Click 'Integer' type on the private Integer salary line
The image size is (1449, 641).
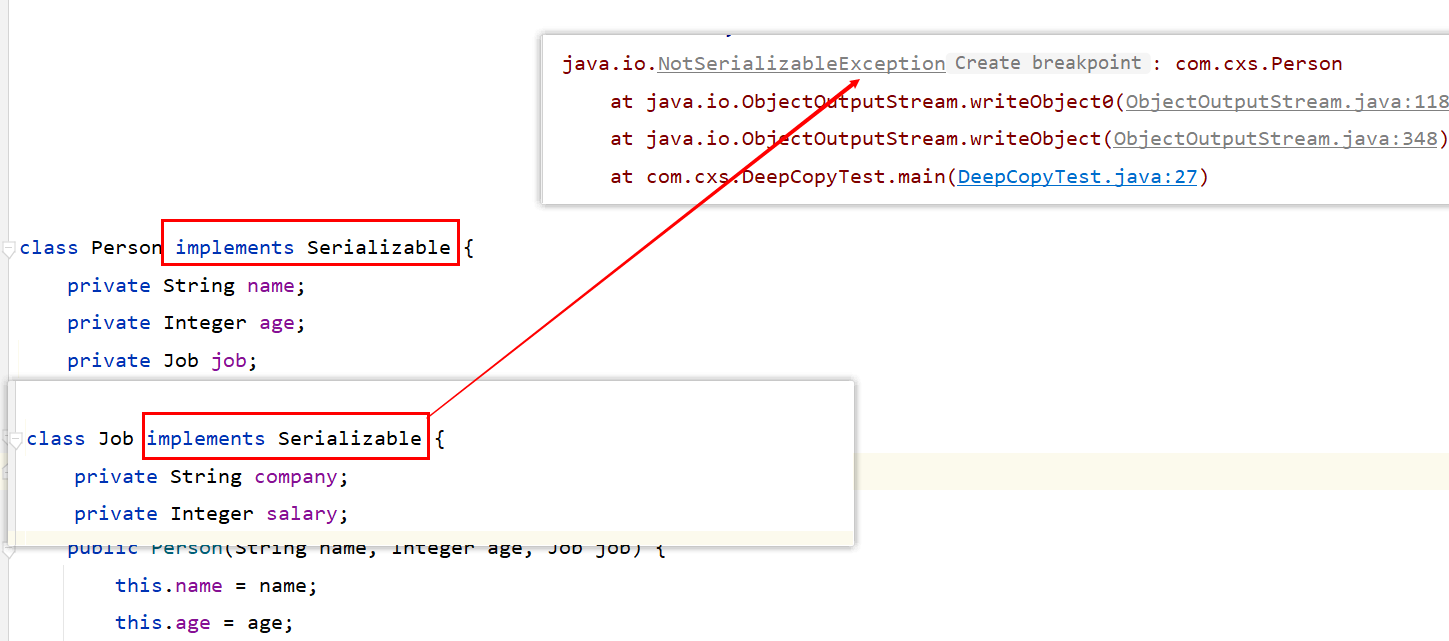coord(212,514)
